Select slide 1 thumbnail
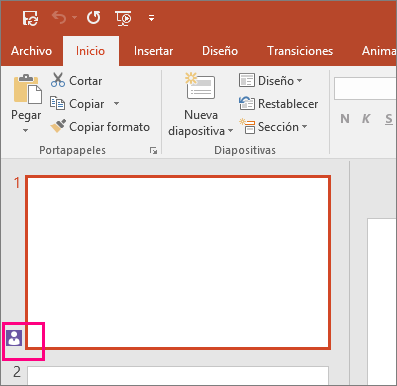The image size is (397, 386). coord(178,262)
